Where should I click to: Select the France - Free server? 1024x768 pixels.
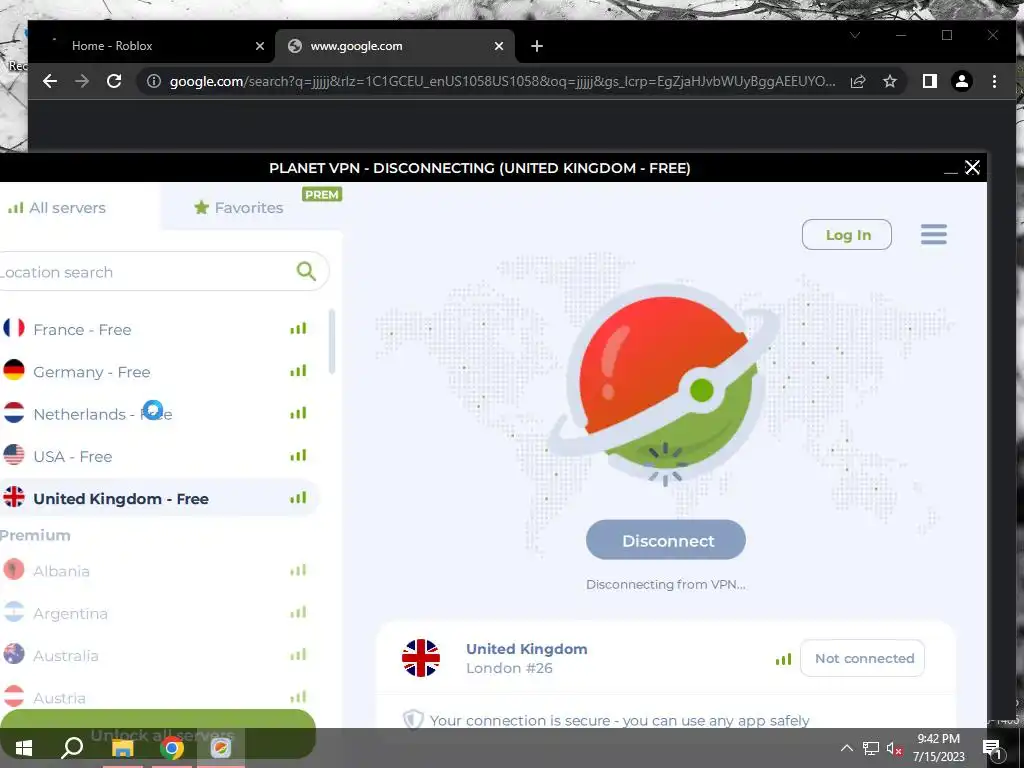[159, 329]
